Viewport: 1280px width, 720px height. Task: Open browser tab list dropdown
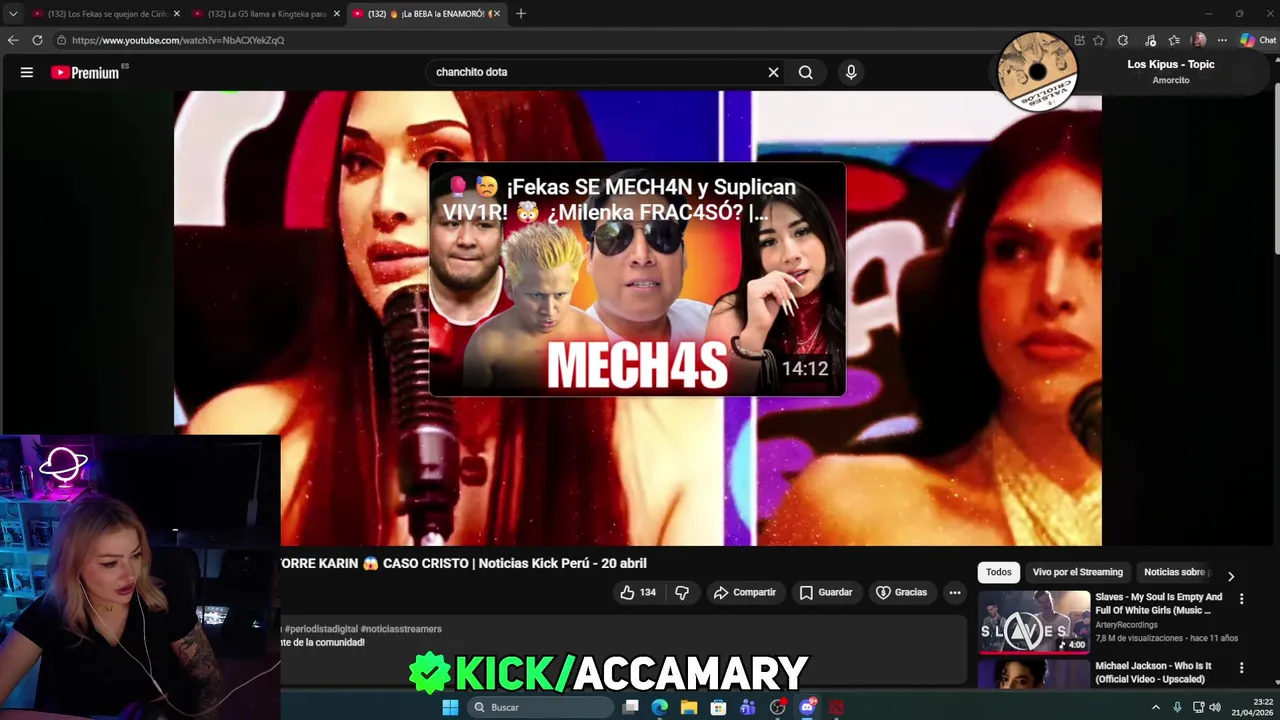(x=13, y=14)
